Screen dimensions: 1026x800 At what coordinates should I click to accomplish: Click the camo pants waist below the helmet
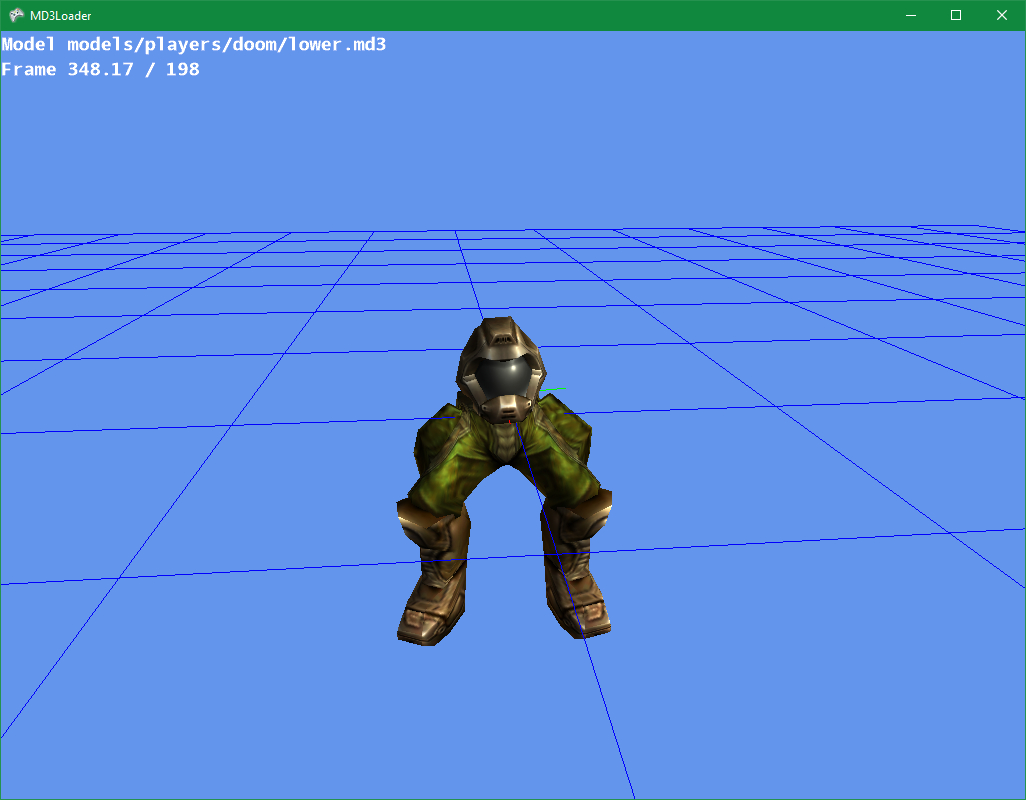[x=505, y=440]
